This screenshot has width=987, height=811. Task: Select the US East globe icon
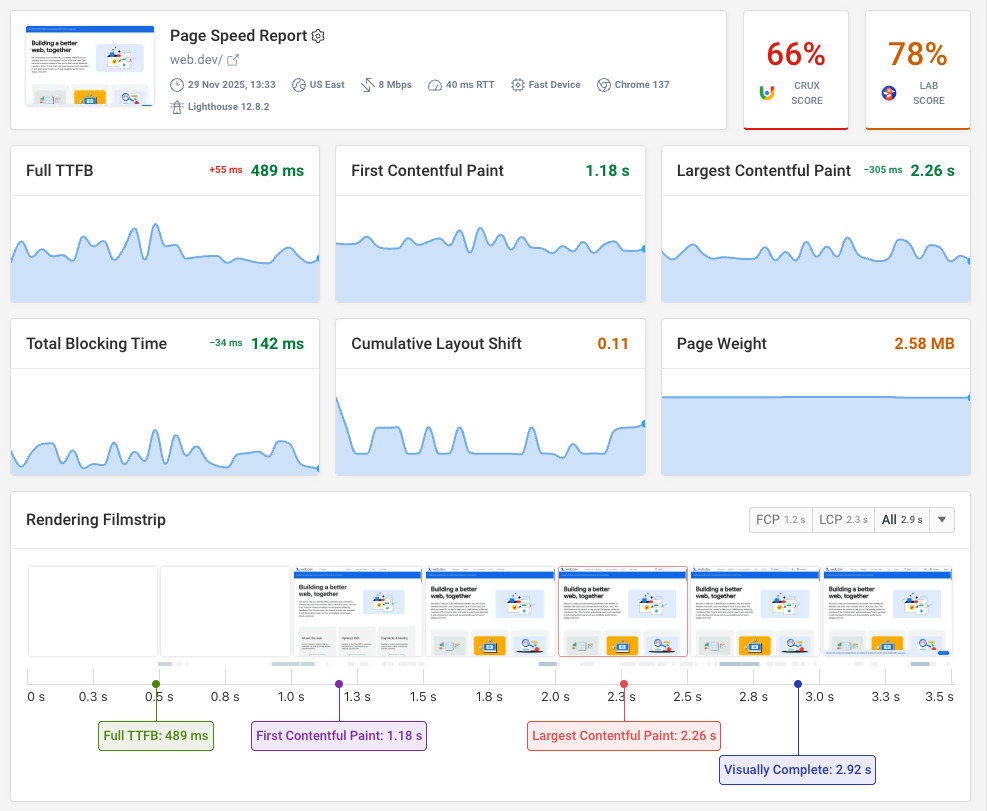tap(298, 84)
